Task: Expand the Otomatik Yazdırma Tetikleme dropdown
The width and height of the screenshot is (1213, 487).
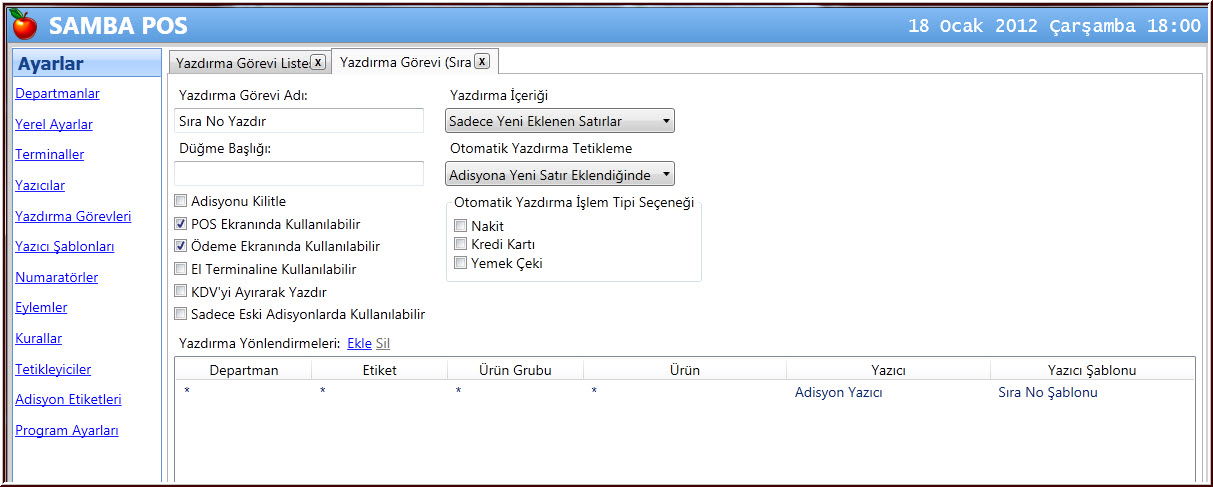Action: (x=560, y=175)
